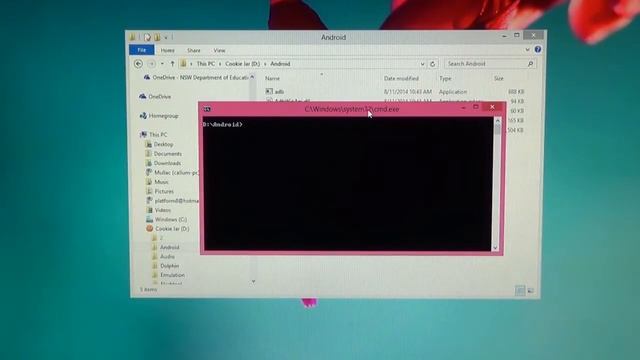The width and height of the screenshot is (640, 360).
Task: Select Homegroup in navigation pane
Action: [163, 116]
